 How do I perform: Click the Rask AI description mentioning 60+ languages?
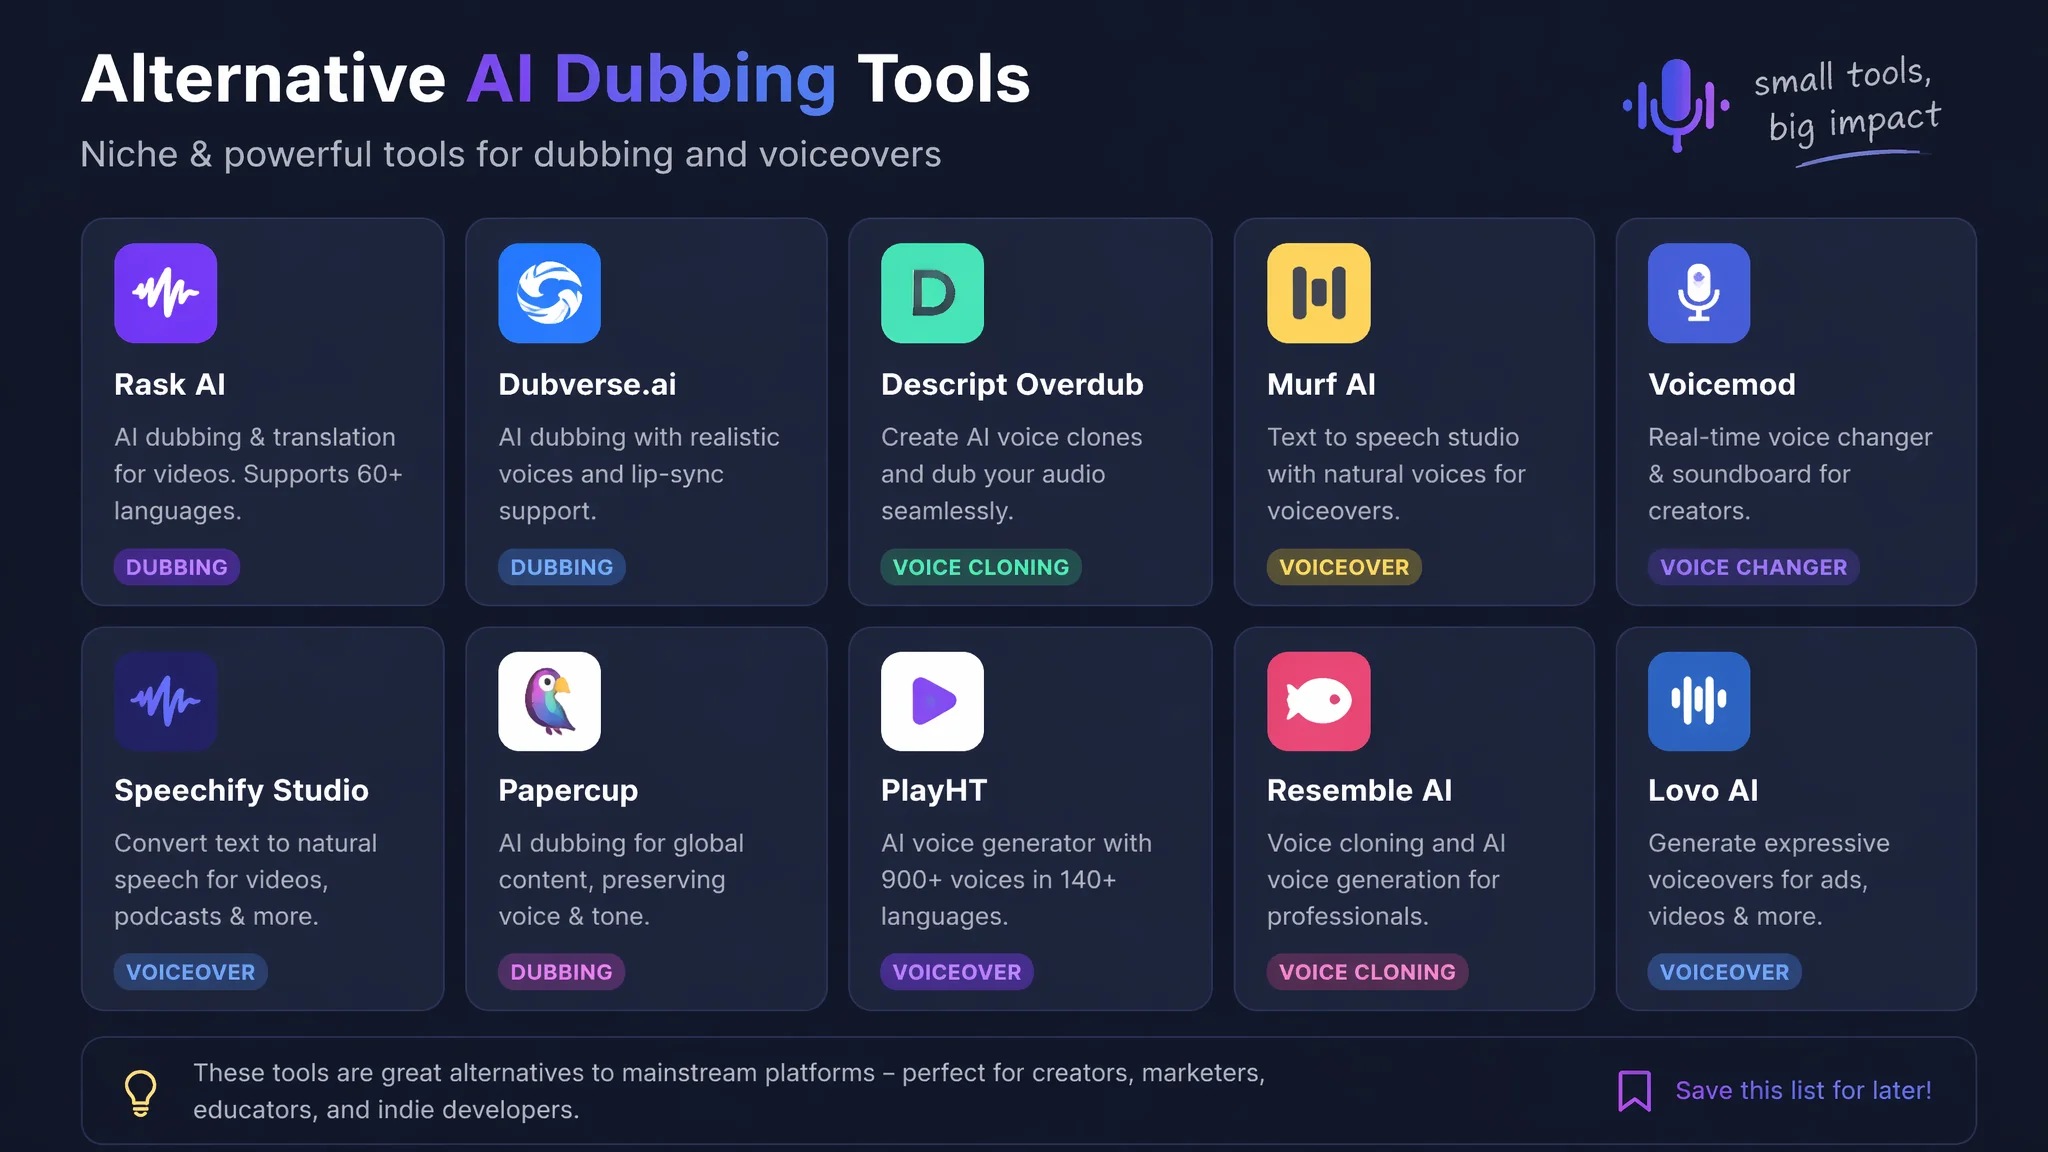pos(258,474)
